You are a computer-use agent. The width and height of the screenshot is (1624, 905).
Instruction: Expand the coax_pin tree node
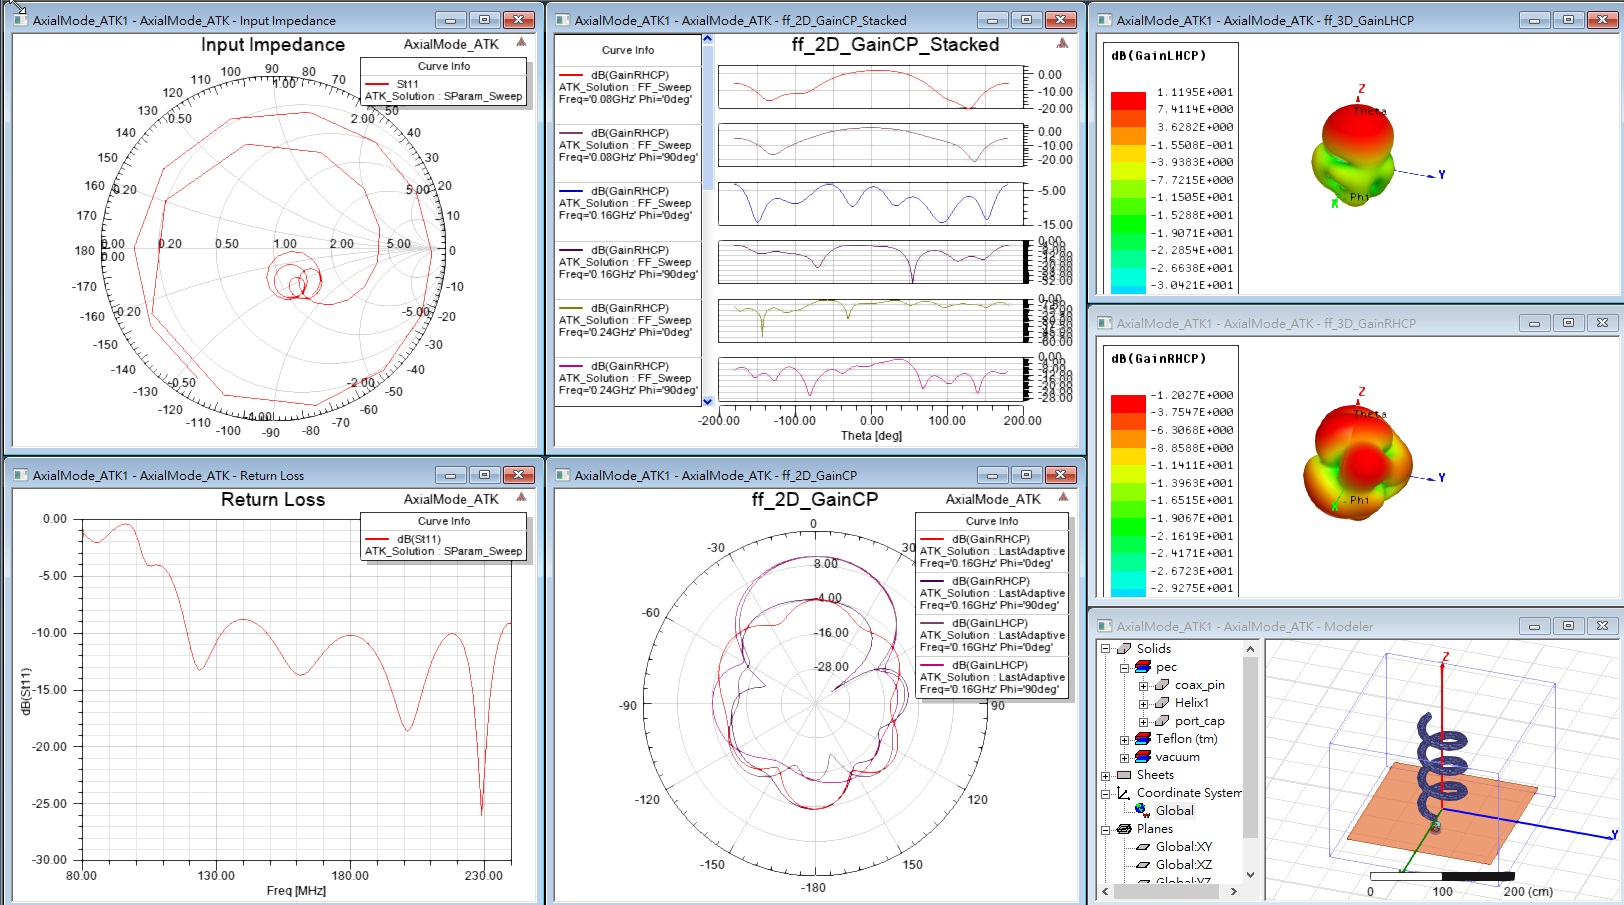click(1143, 686)
